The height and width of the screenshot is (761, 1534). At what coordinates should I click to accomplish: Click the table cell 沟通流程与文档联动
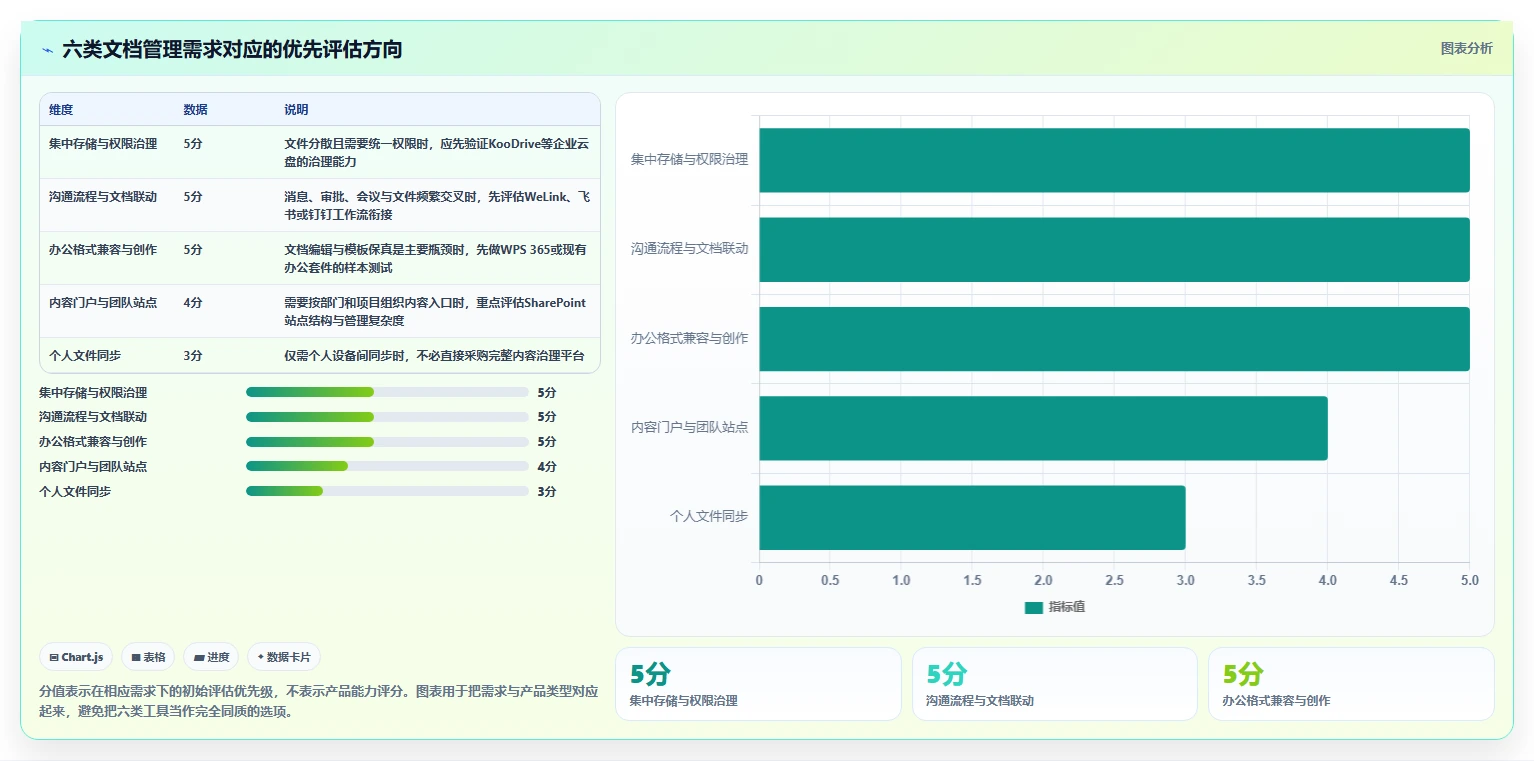(103, 197)
